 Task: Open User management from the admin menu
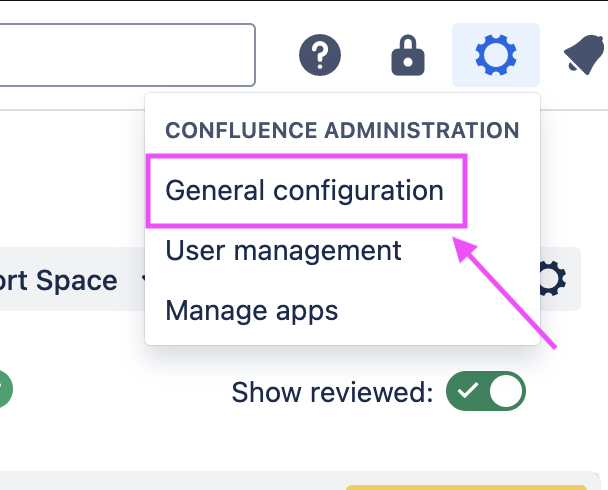click(x=283, y=249)
